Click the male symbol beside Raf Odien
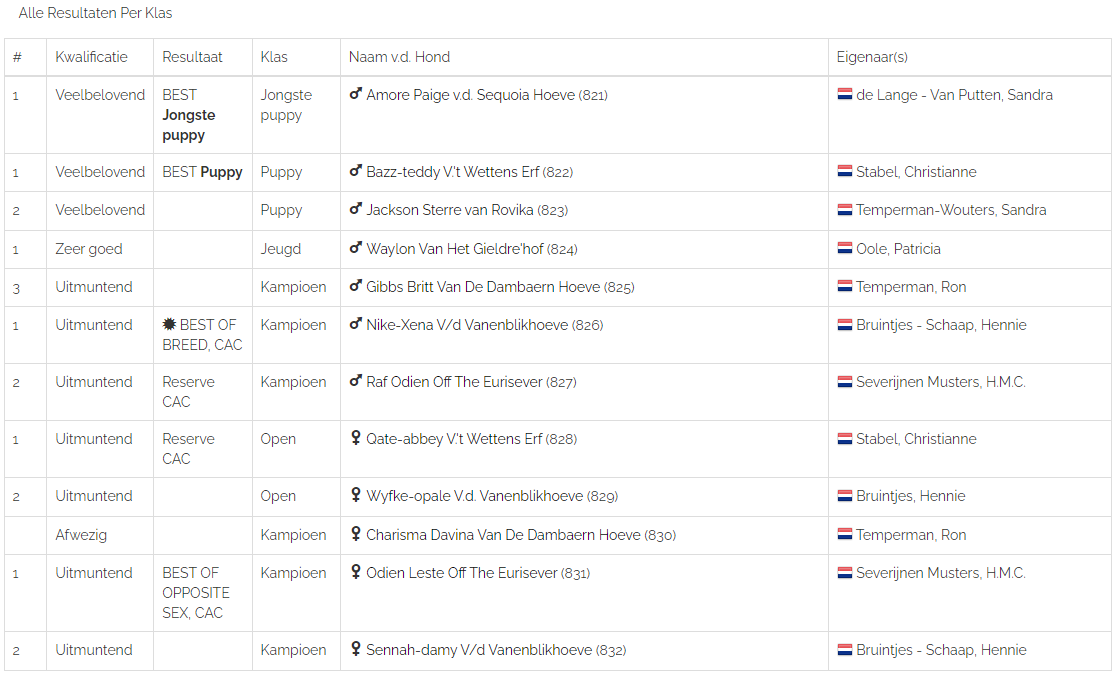This screenshot has width=1114, height=673. click(x=355, y=382)
